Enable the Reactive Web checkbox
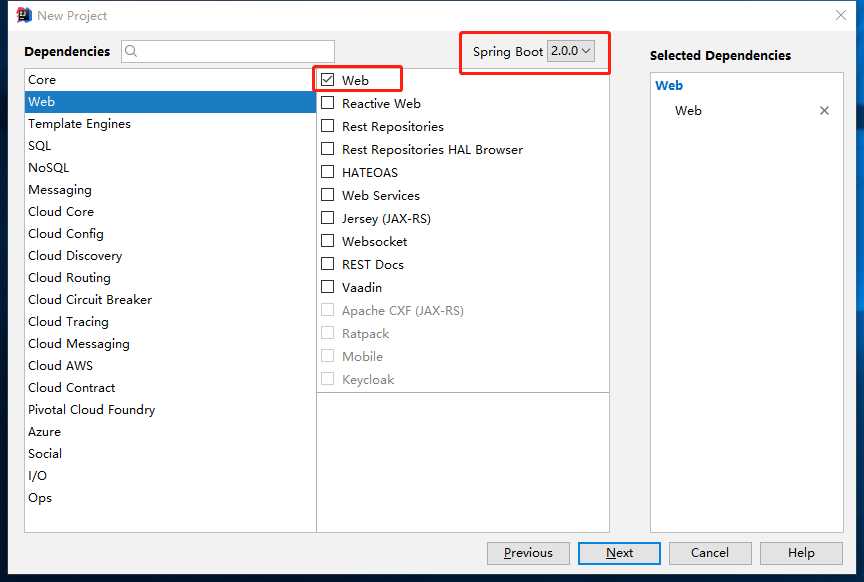Screen dimensions: 864x582 (x=327, y=103)
